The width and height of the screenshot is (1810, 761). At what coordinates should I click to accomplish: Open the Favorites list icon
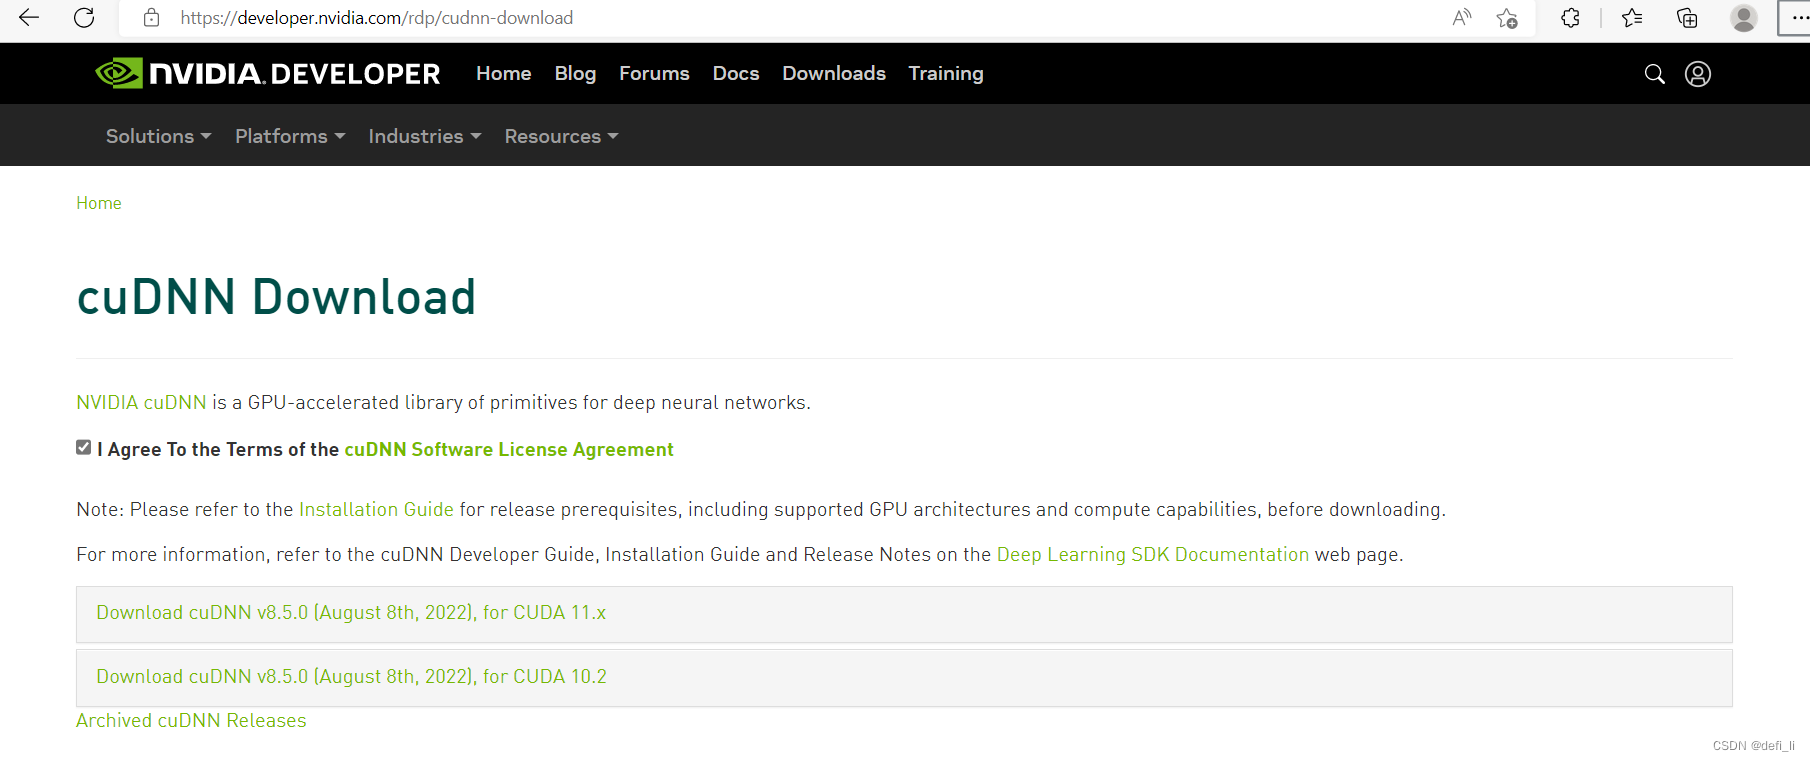tap(1632, 17)
